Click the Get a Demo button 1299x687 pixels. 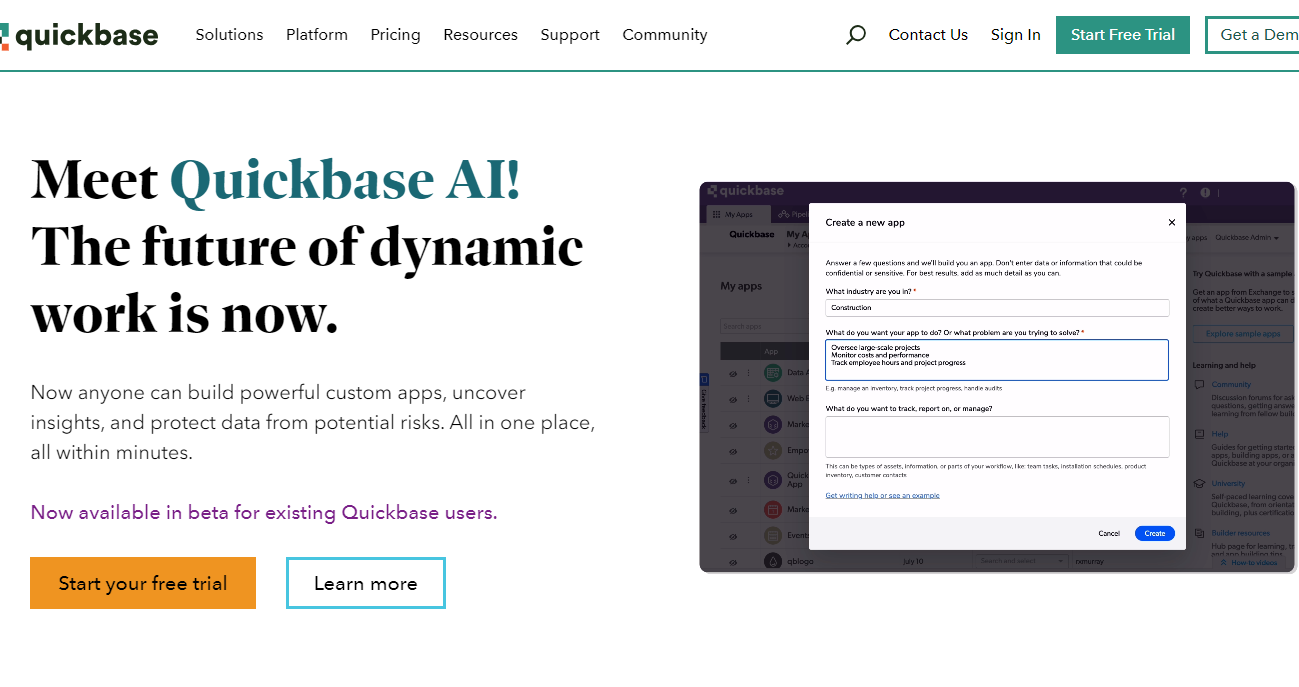pos(1252,35)
